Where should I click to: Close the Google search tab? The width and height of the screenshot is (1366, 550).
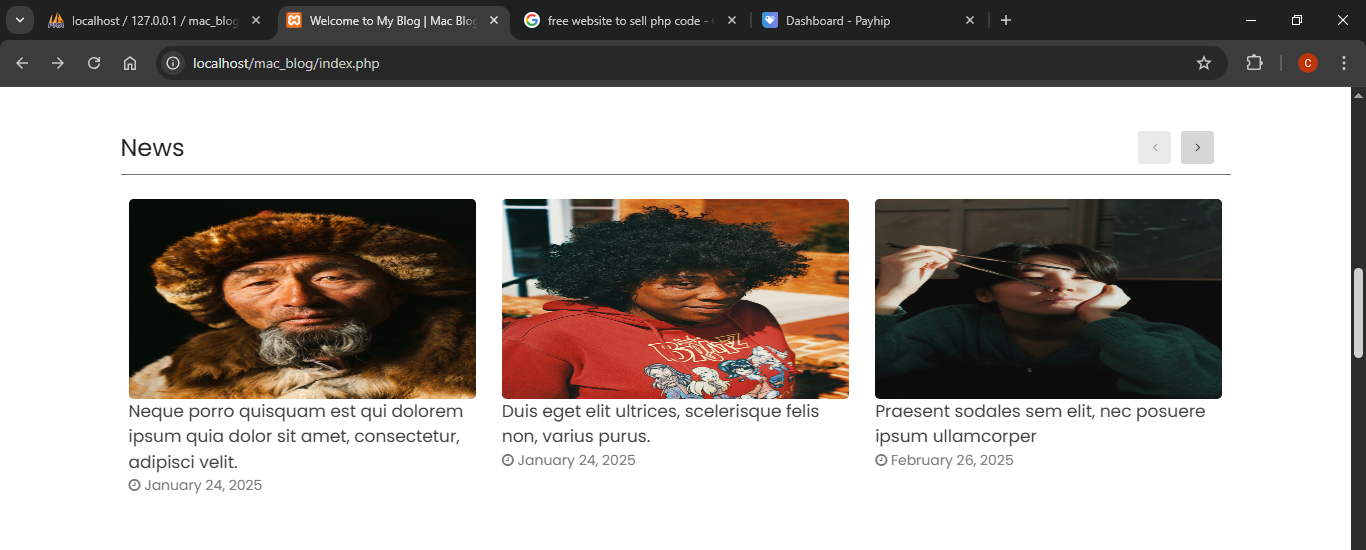pos(732,20)
